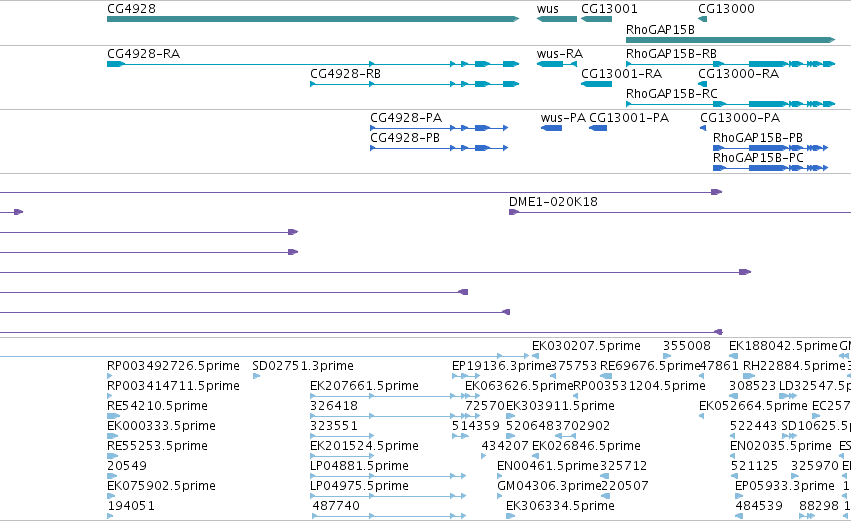The image size is (851, 521).
Task: Open EST LP04881.5prime
Action: coord(359,467)
